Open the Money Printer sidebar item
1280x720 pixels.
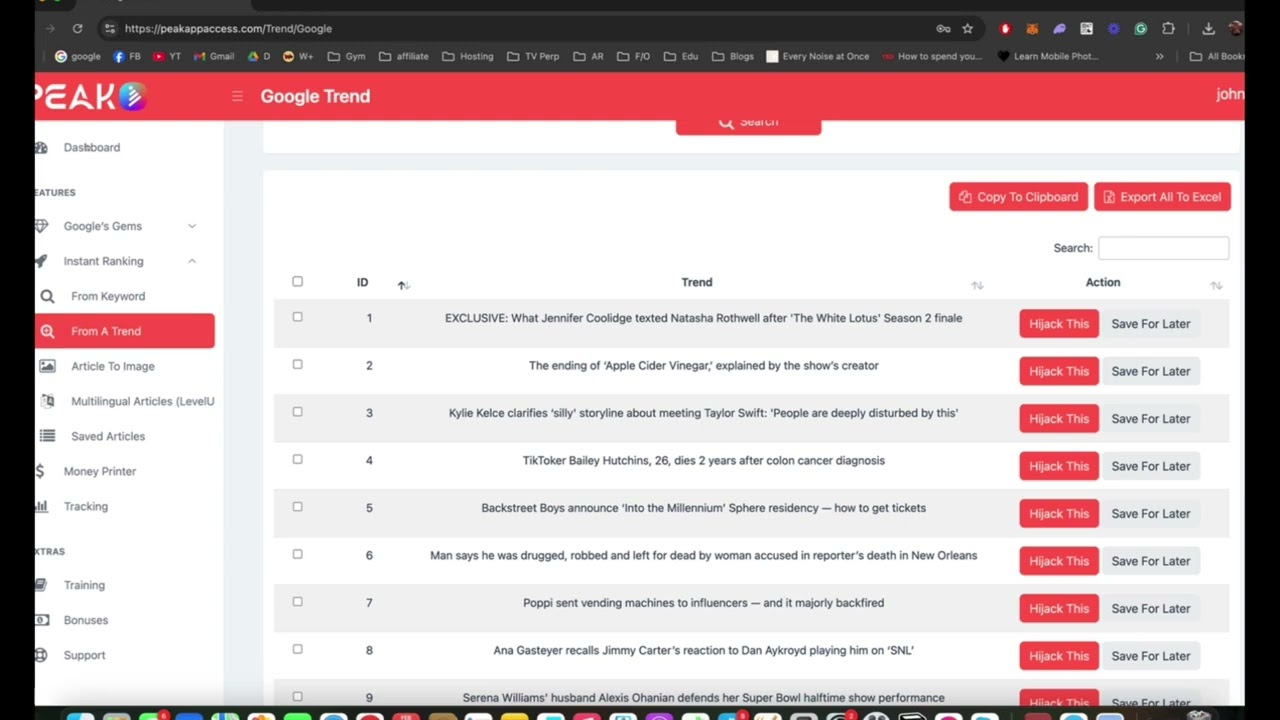(99, 471)
